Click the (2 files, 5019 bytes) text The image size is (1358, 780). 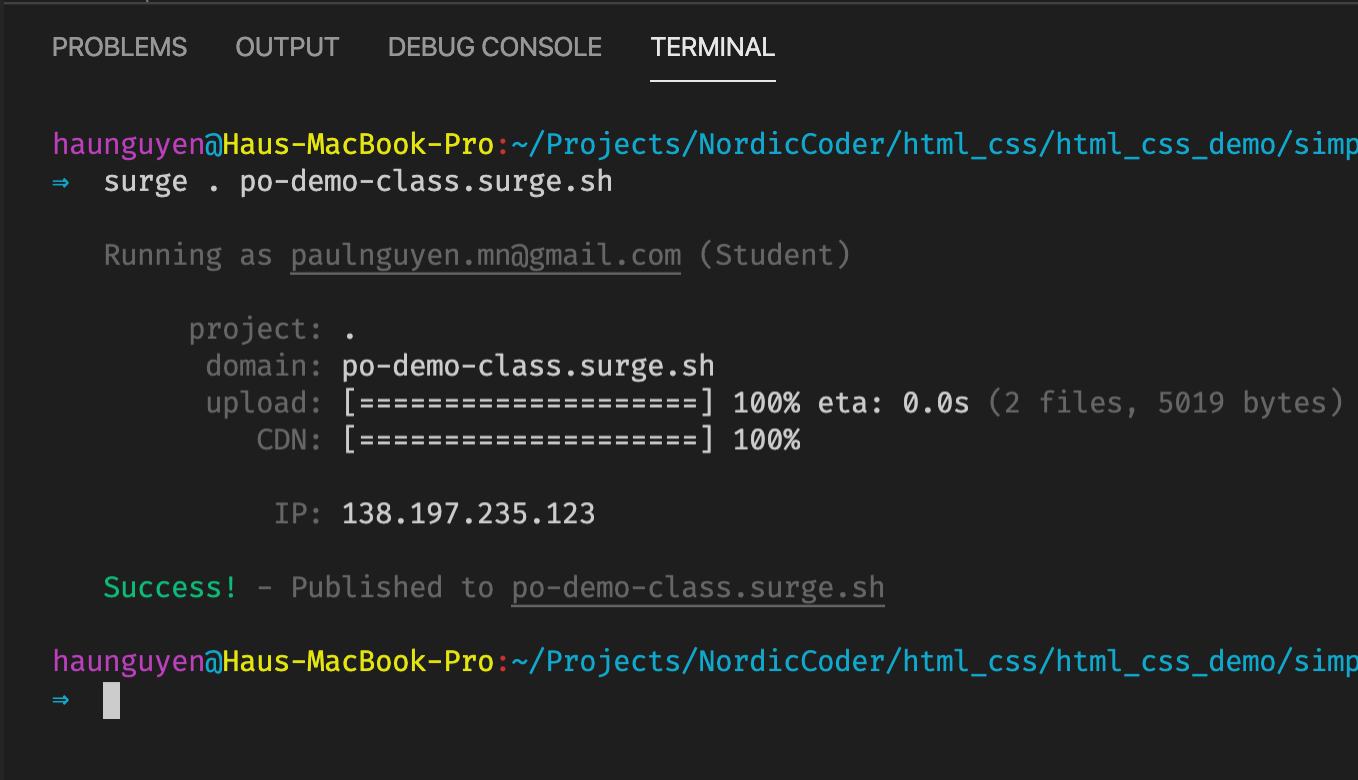1165,403
